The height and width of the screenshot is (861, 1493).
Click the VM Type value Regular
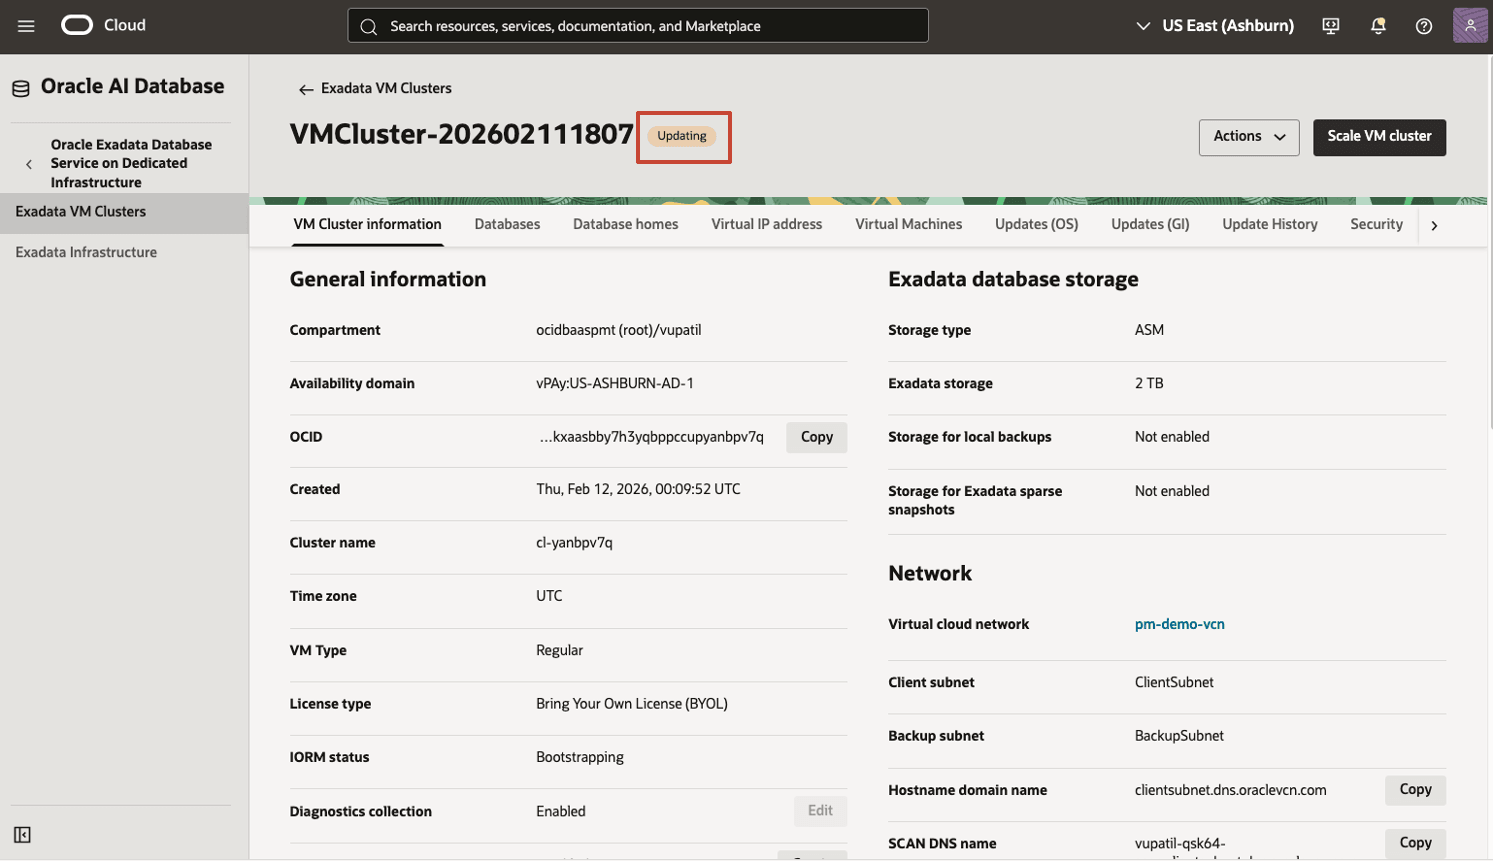click(x=559, y=650)
